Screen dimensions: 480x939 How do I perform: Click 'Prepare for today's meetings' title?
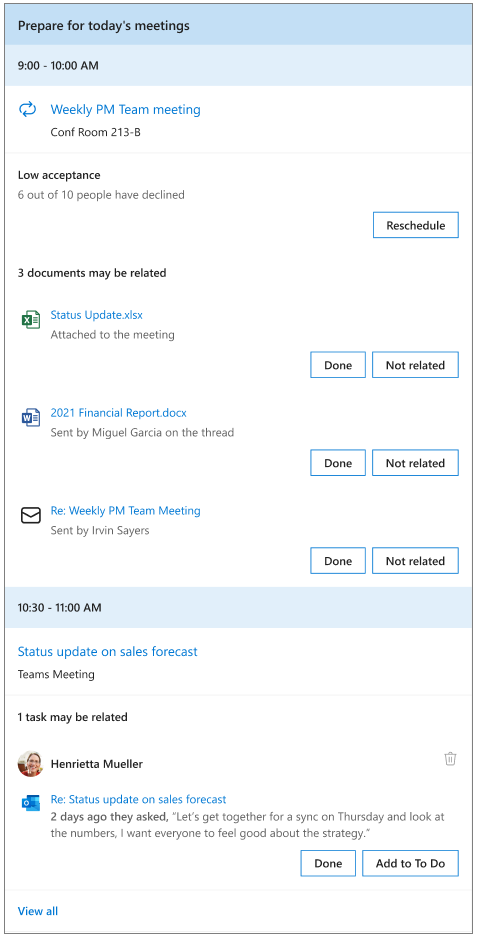click(x=104, y=25)
